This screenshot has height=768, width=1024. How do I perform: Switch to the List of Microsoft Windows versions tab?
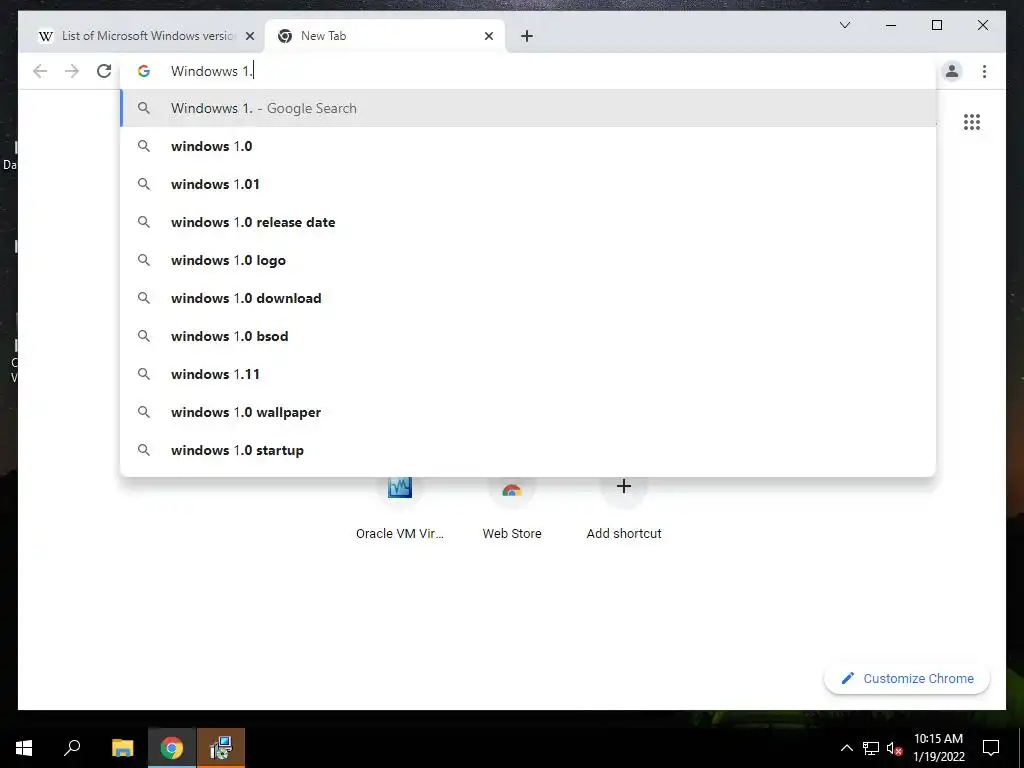[146, 36]
